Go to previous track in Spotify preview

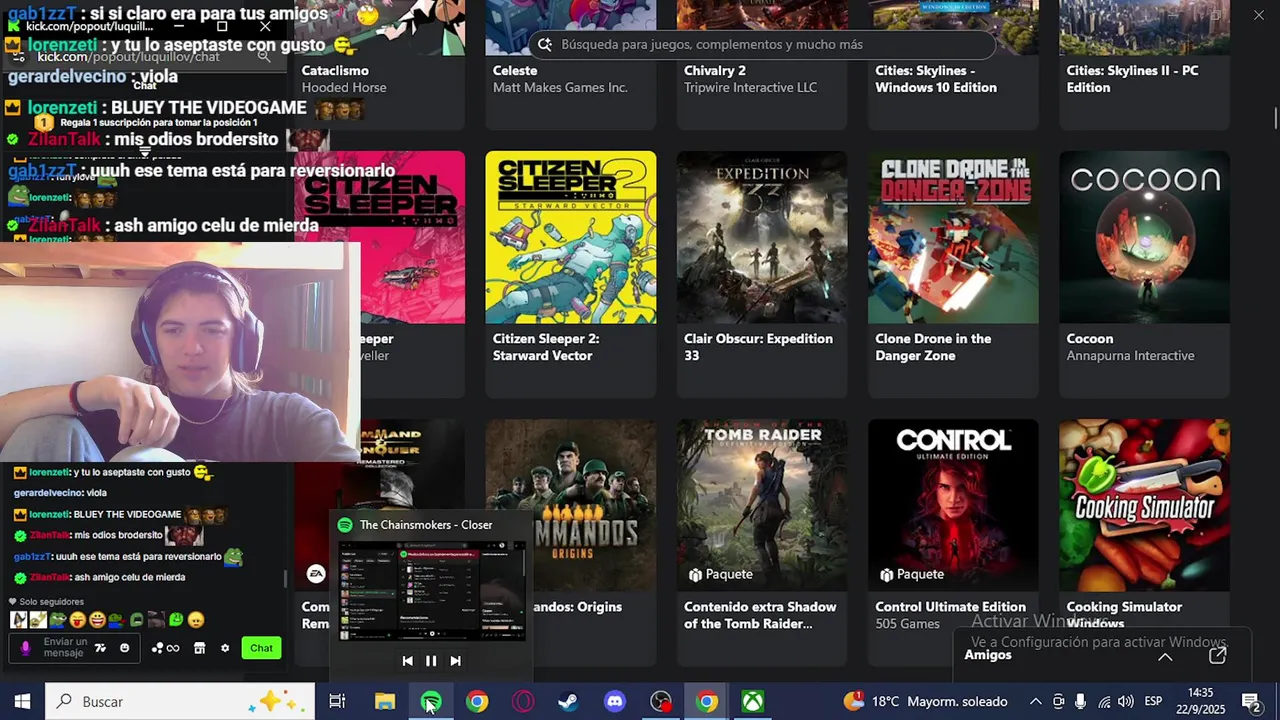[x=407, y=661]
